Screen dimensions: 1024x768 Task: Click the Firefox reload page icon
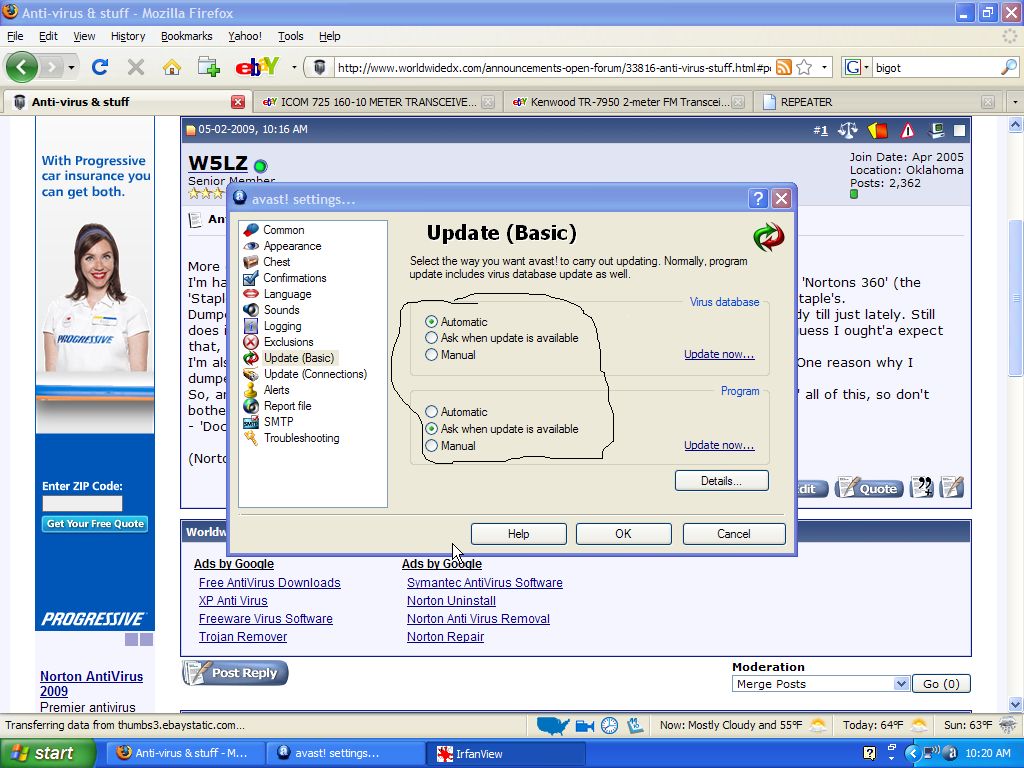(99, 67)
